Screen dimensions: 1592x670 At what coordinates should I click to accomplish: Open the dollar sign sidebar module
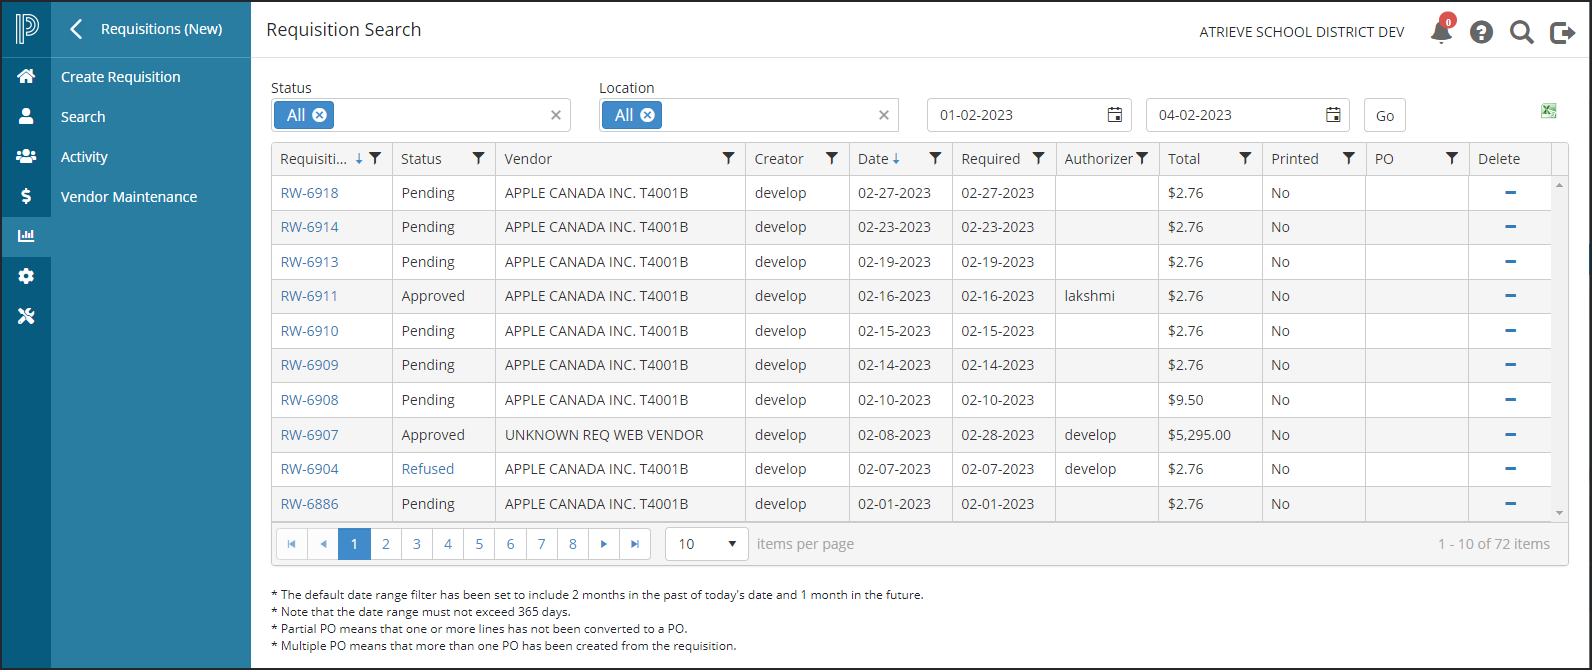click(x=26, y=196)
